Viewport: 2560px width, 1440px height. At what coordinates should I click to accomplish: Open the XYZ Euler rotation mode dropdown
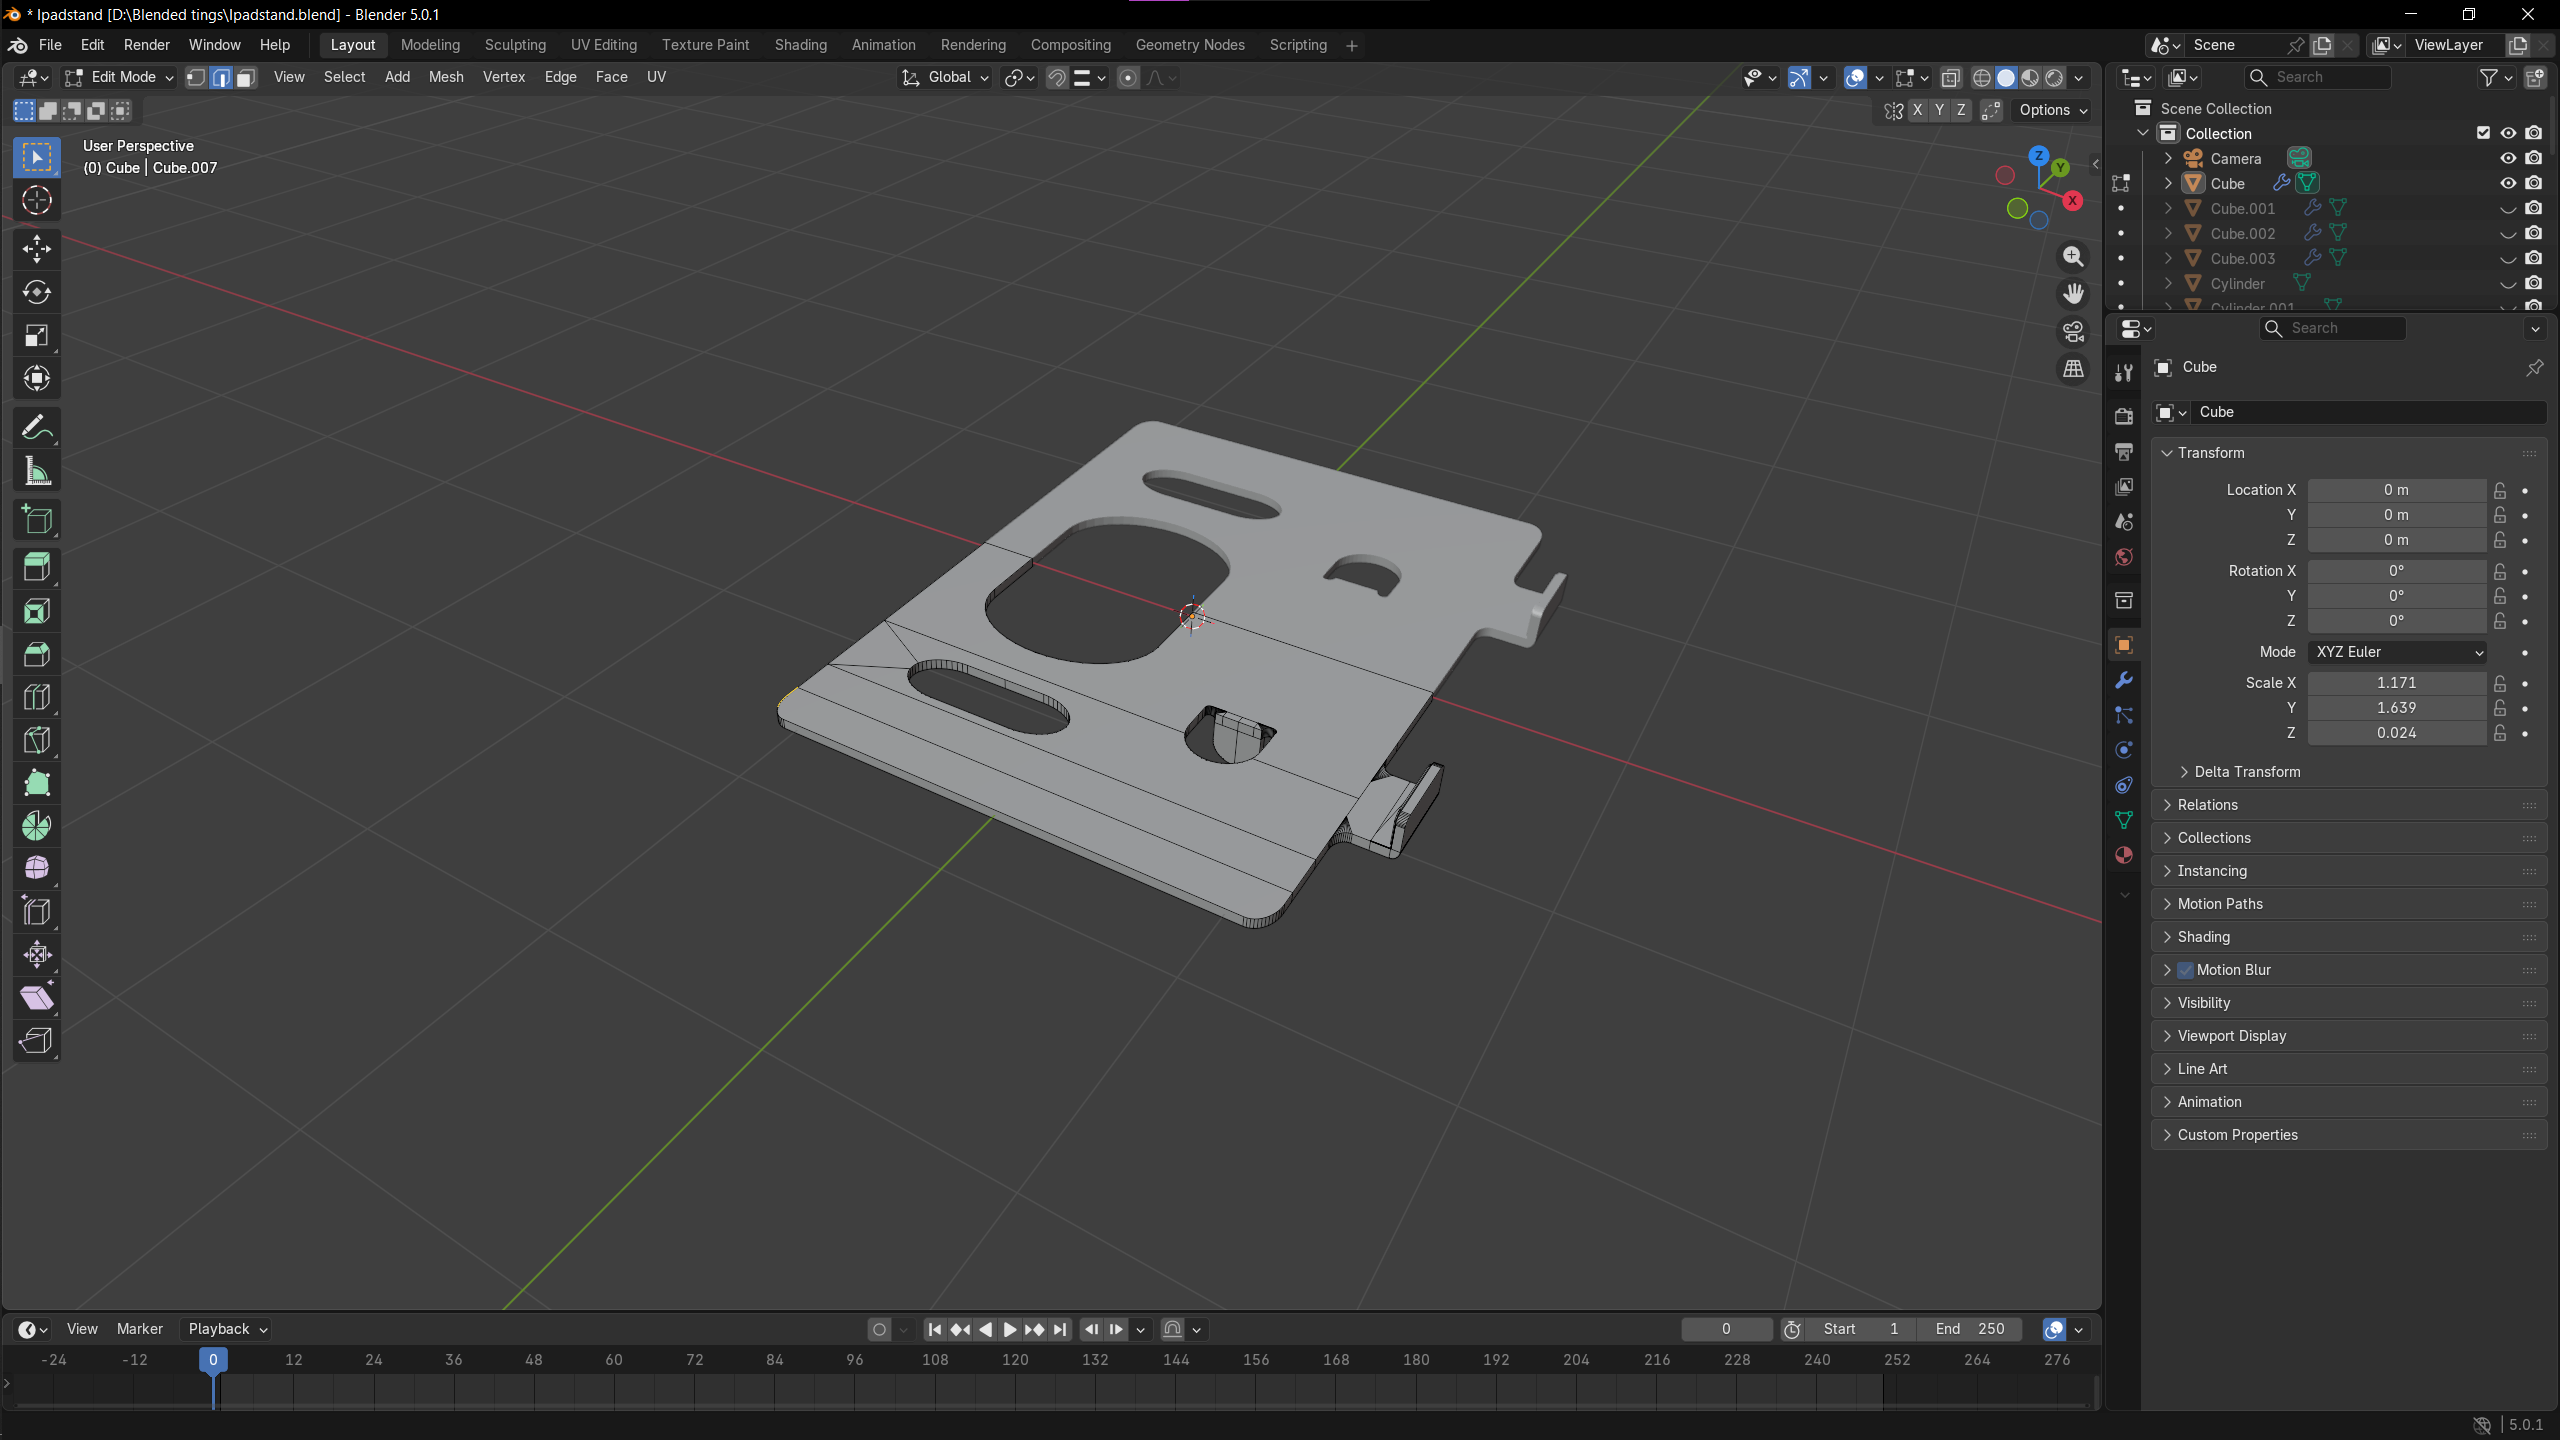point(2397,652)
